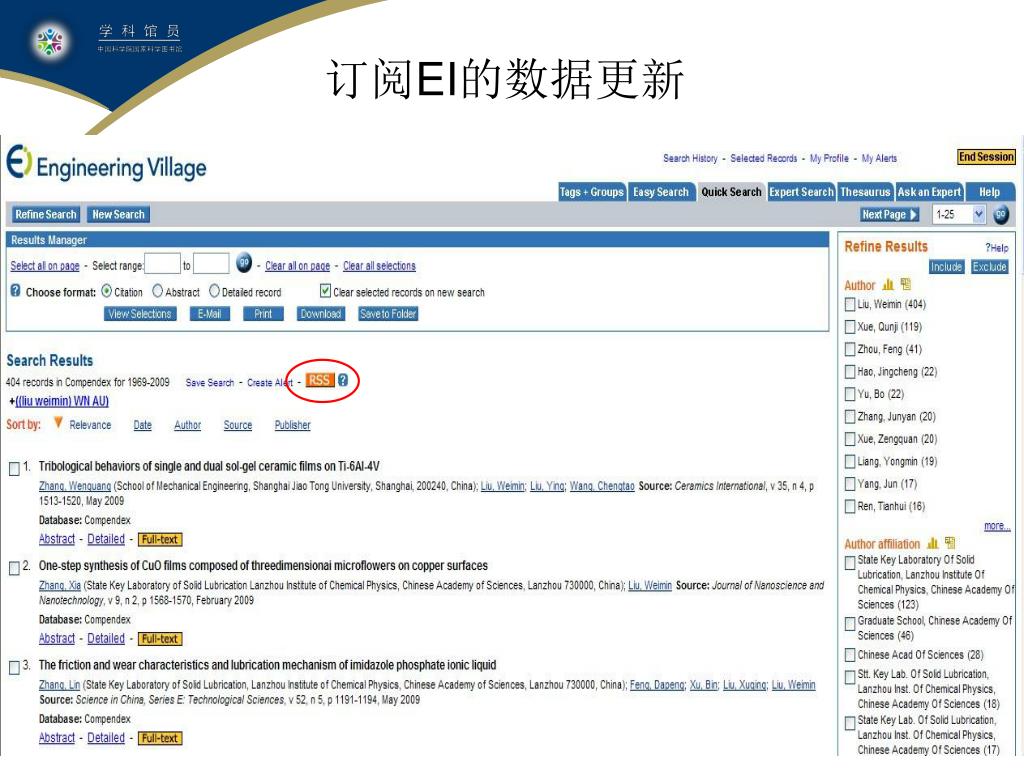Image resolution: width=1024 pixels, height=768 pixels.
Task: Tick the checkbox for result 2
Action: (14, 568)
